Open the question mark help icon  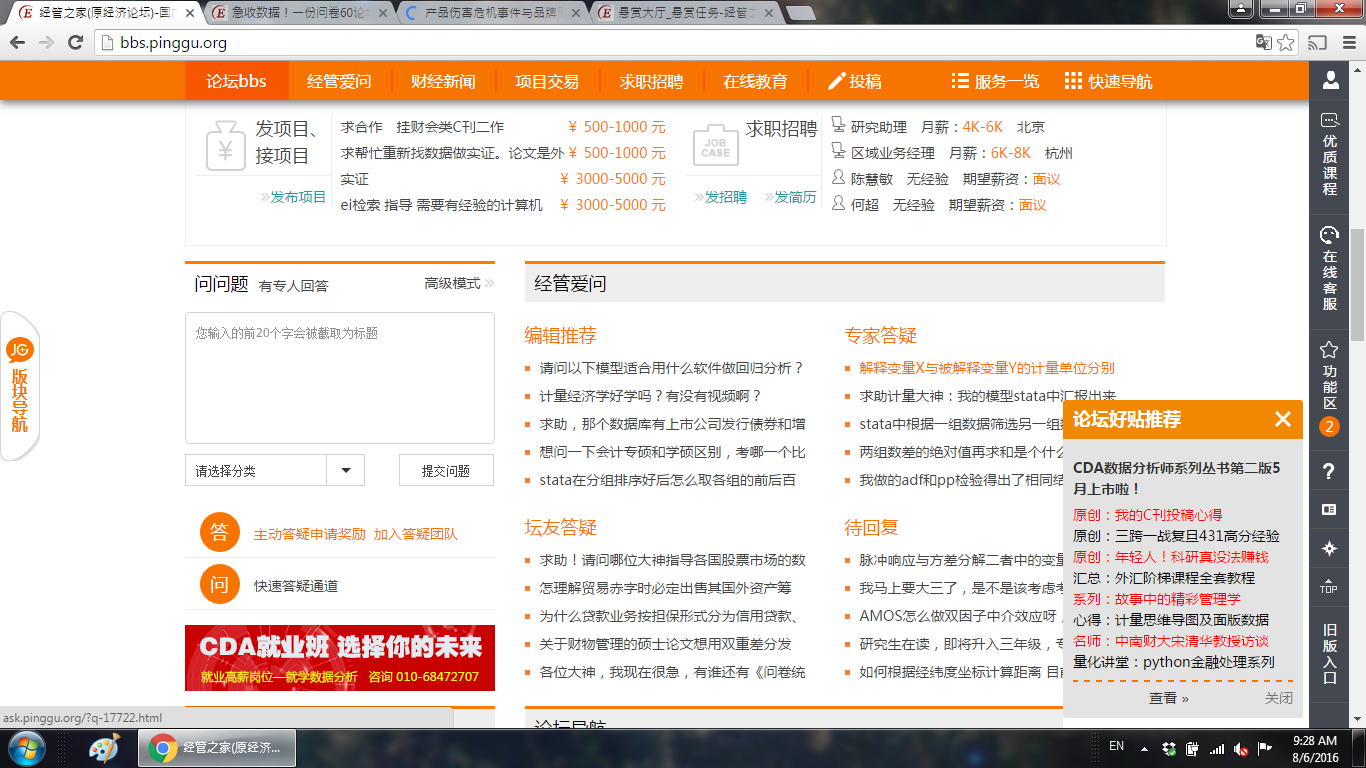click(1329, 471)
